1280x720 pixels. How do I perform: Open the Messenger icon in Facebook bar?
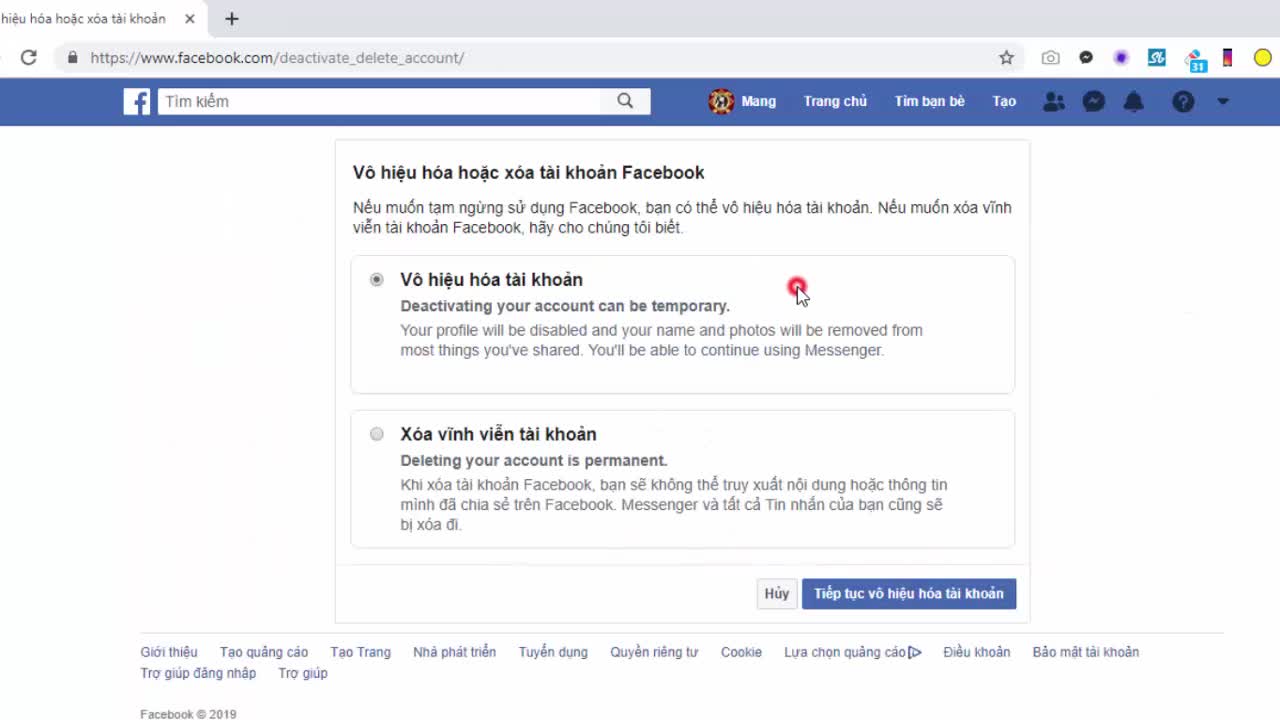point(1094,101)
